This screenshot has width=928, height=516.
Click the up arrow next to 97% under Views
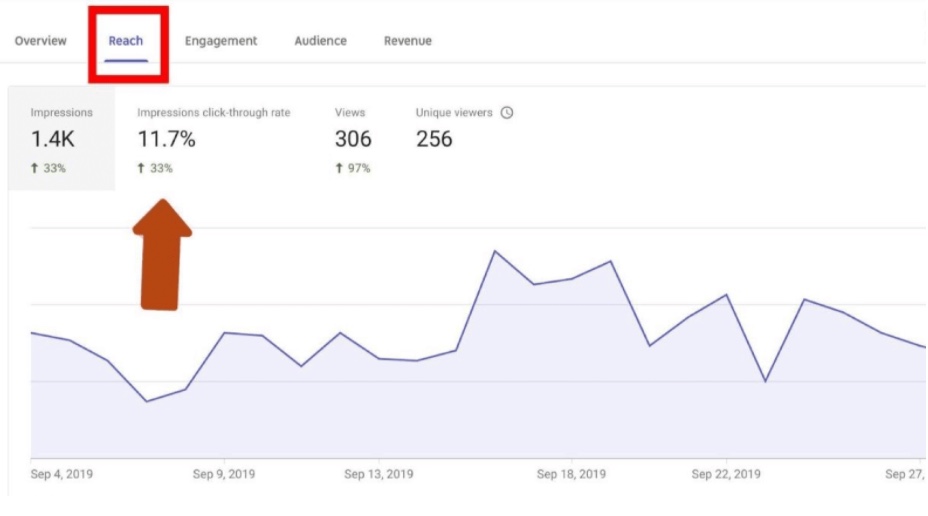(x=339, y=168)
